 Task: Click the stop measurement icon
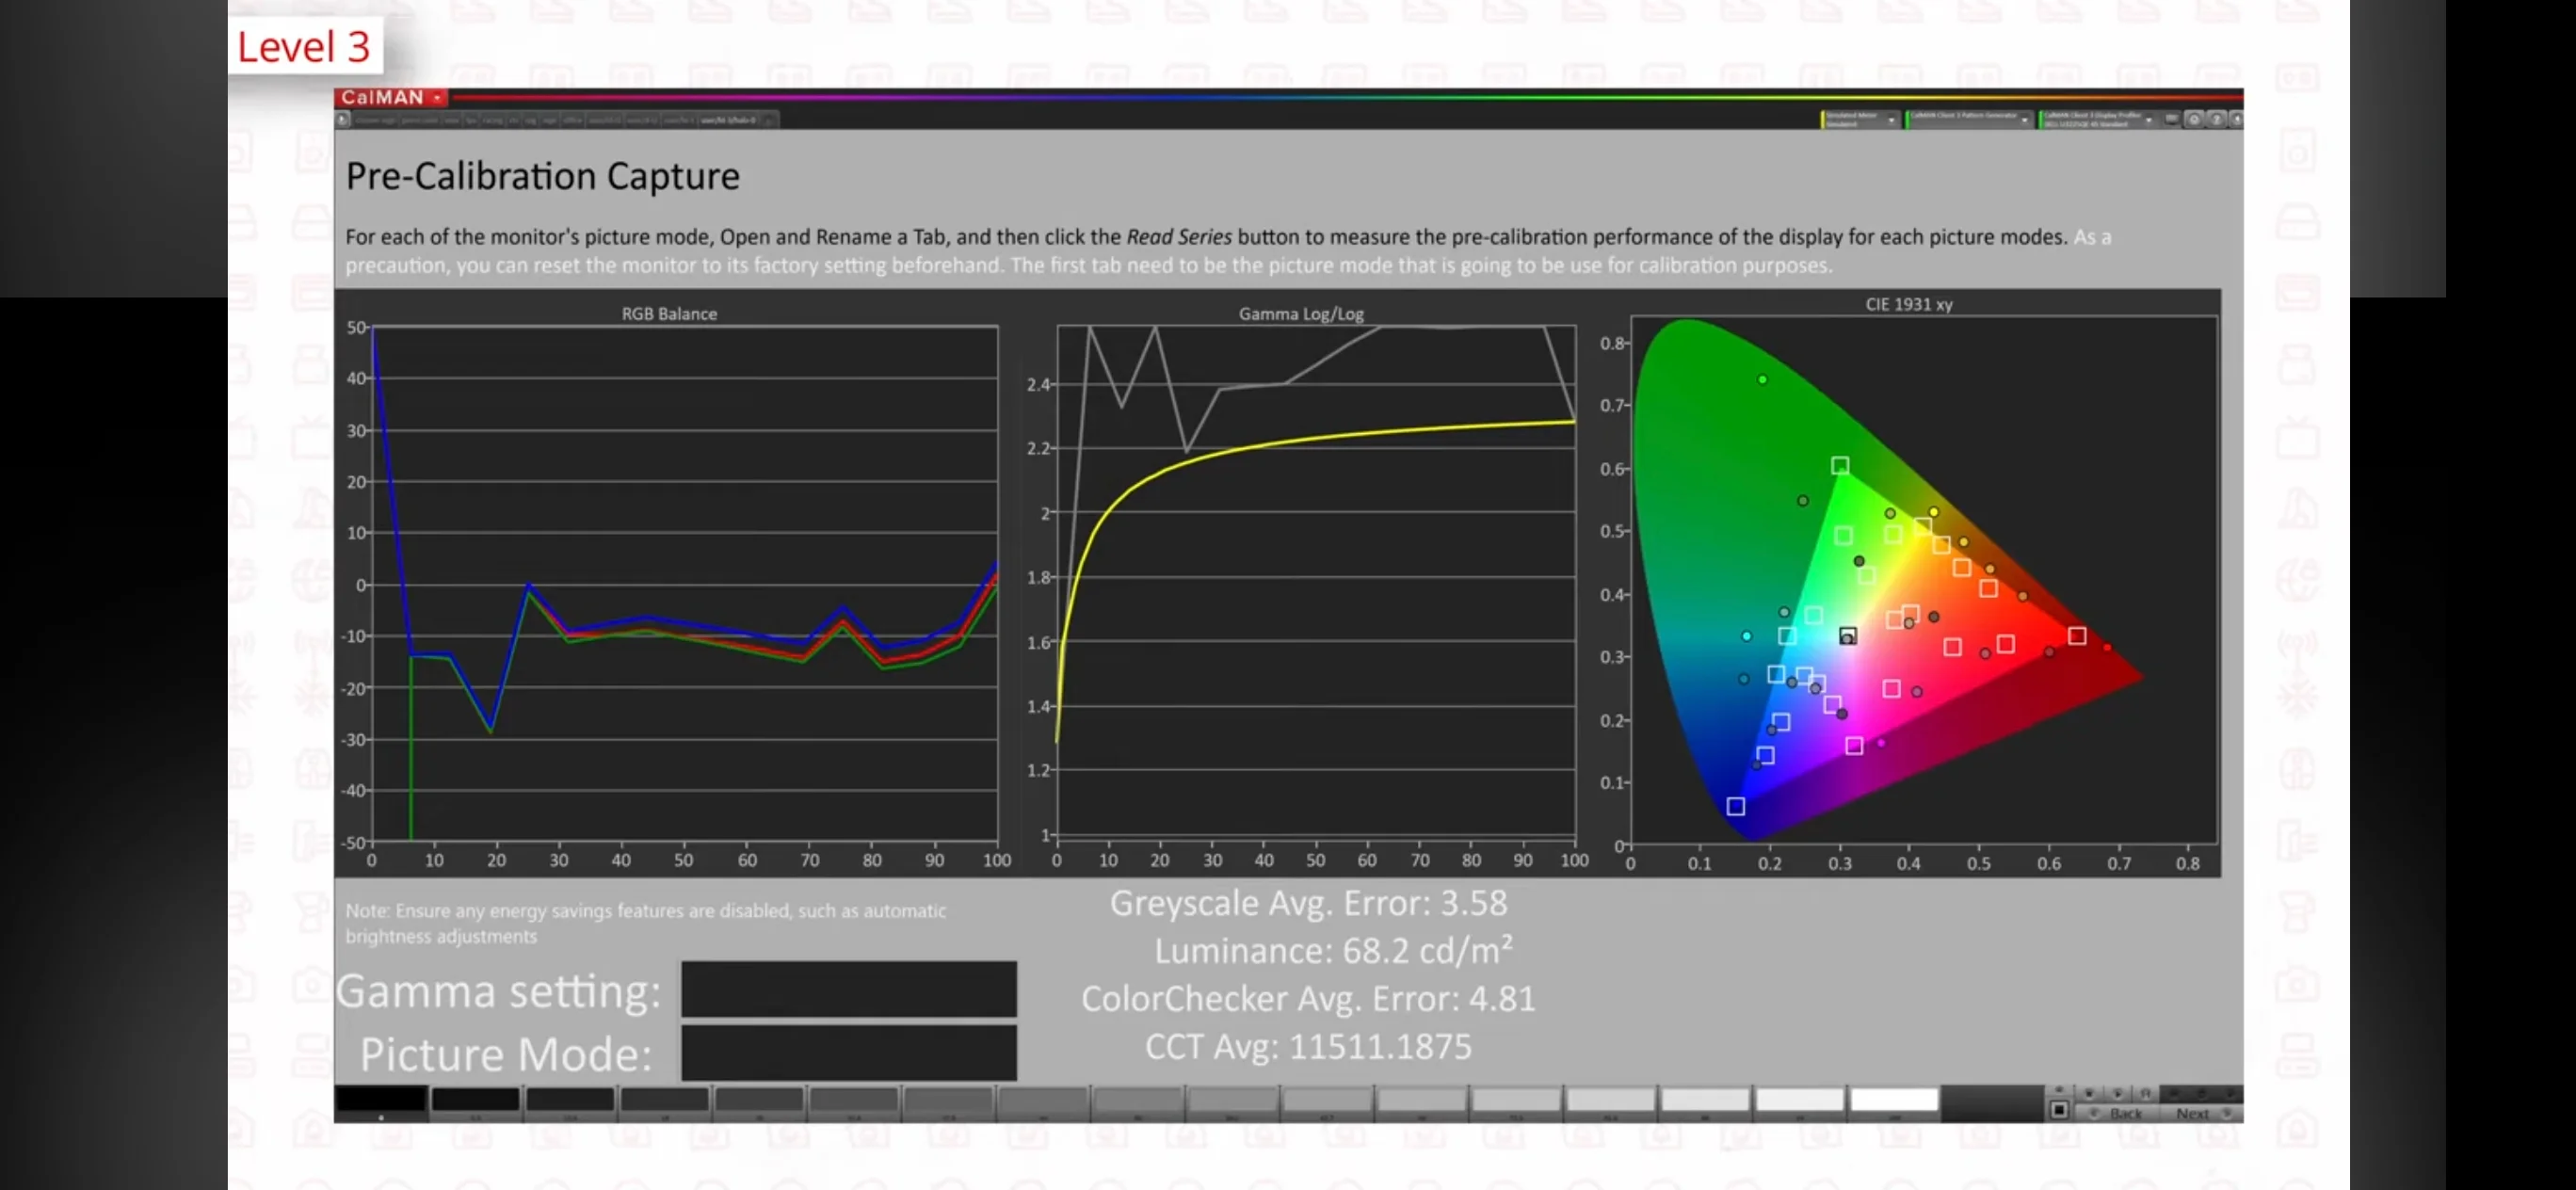coord(2089,1094)
